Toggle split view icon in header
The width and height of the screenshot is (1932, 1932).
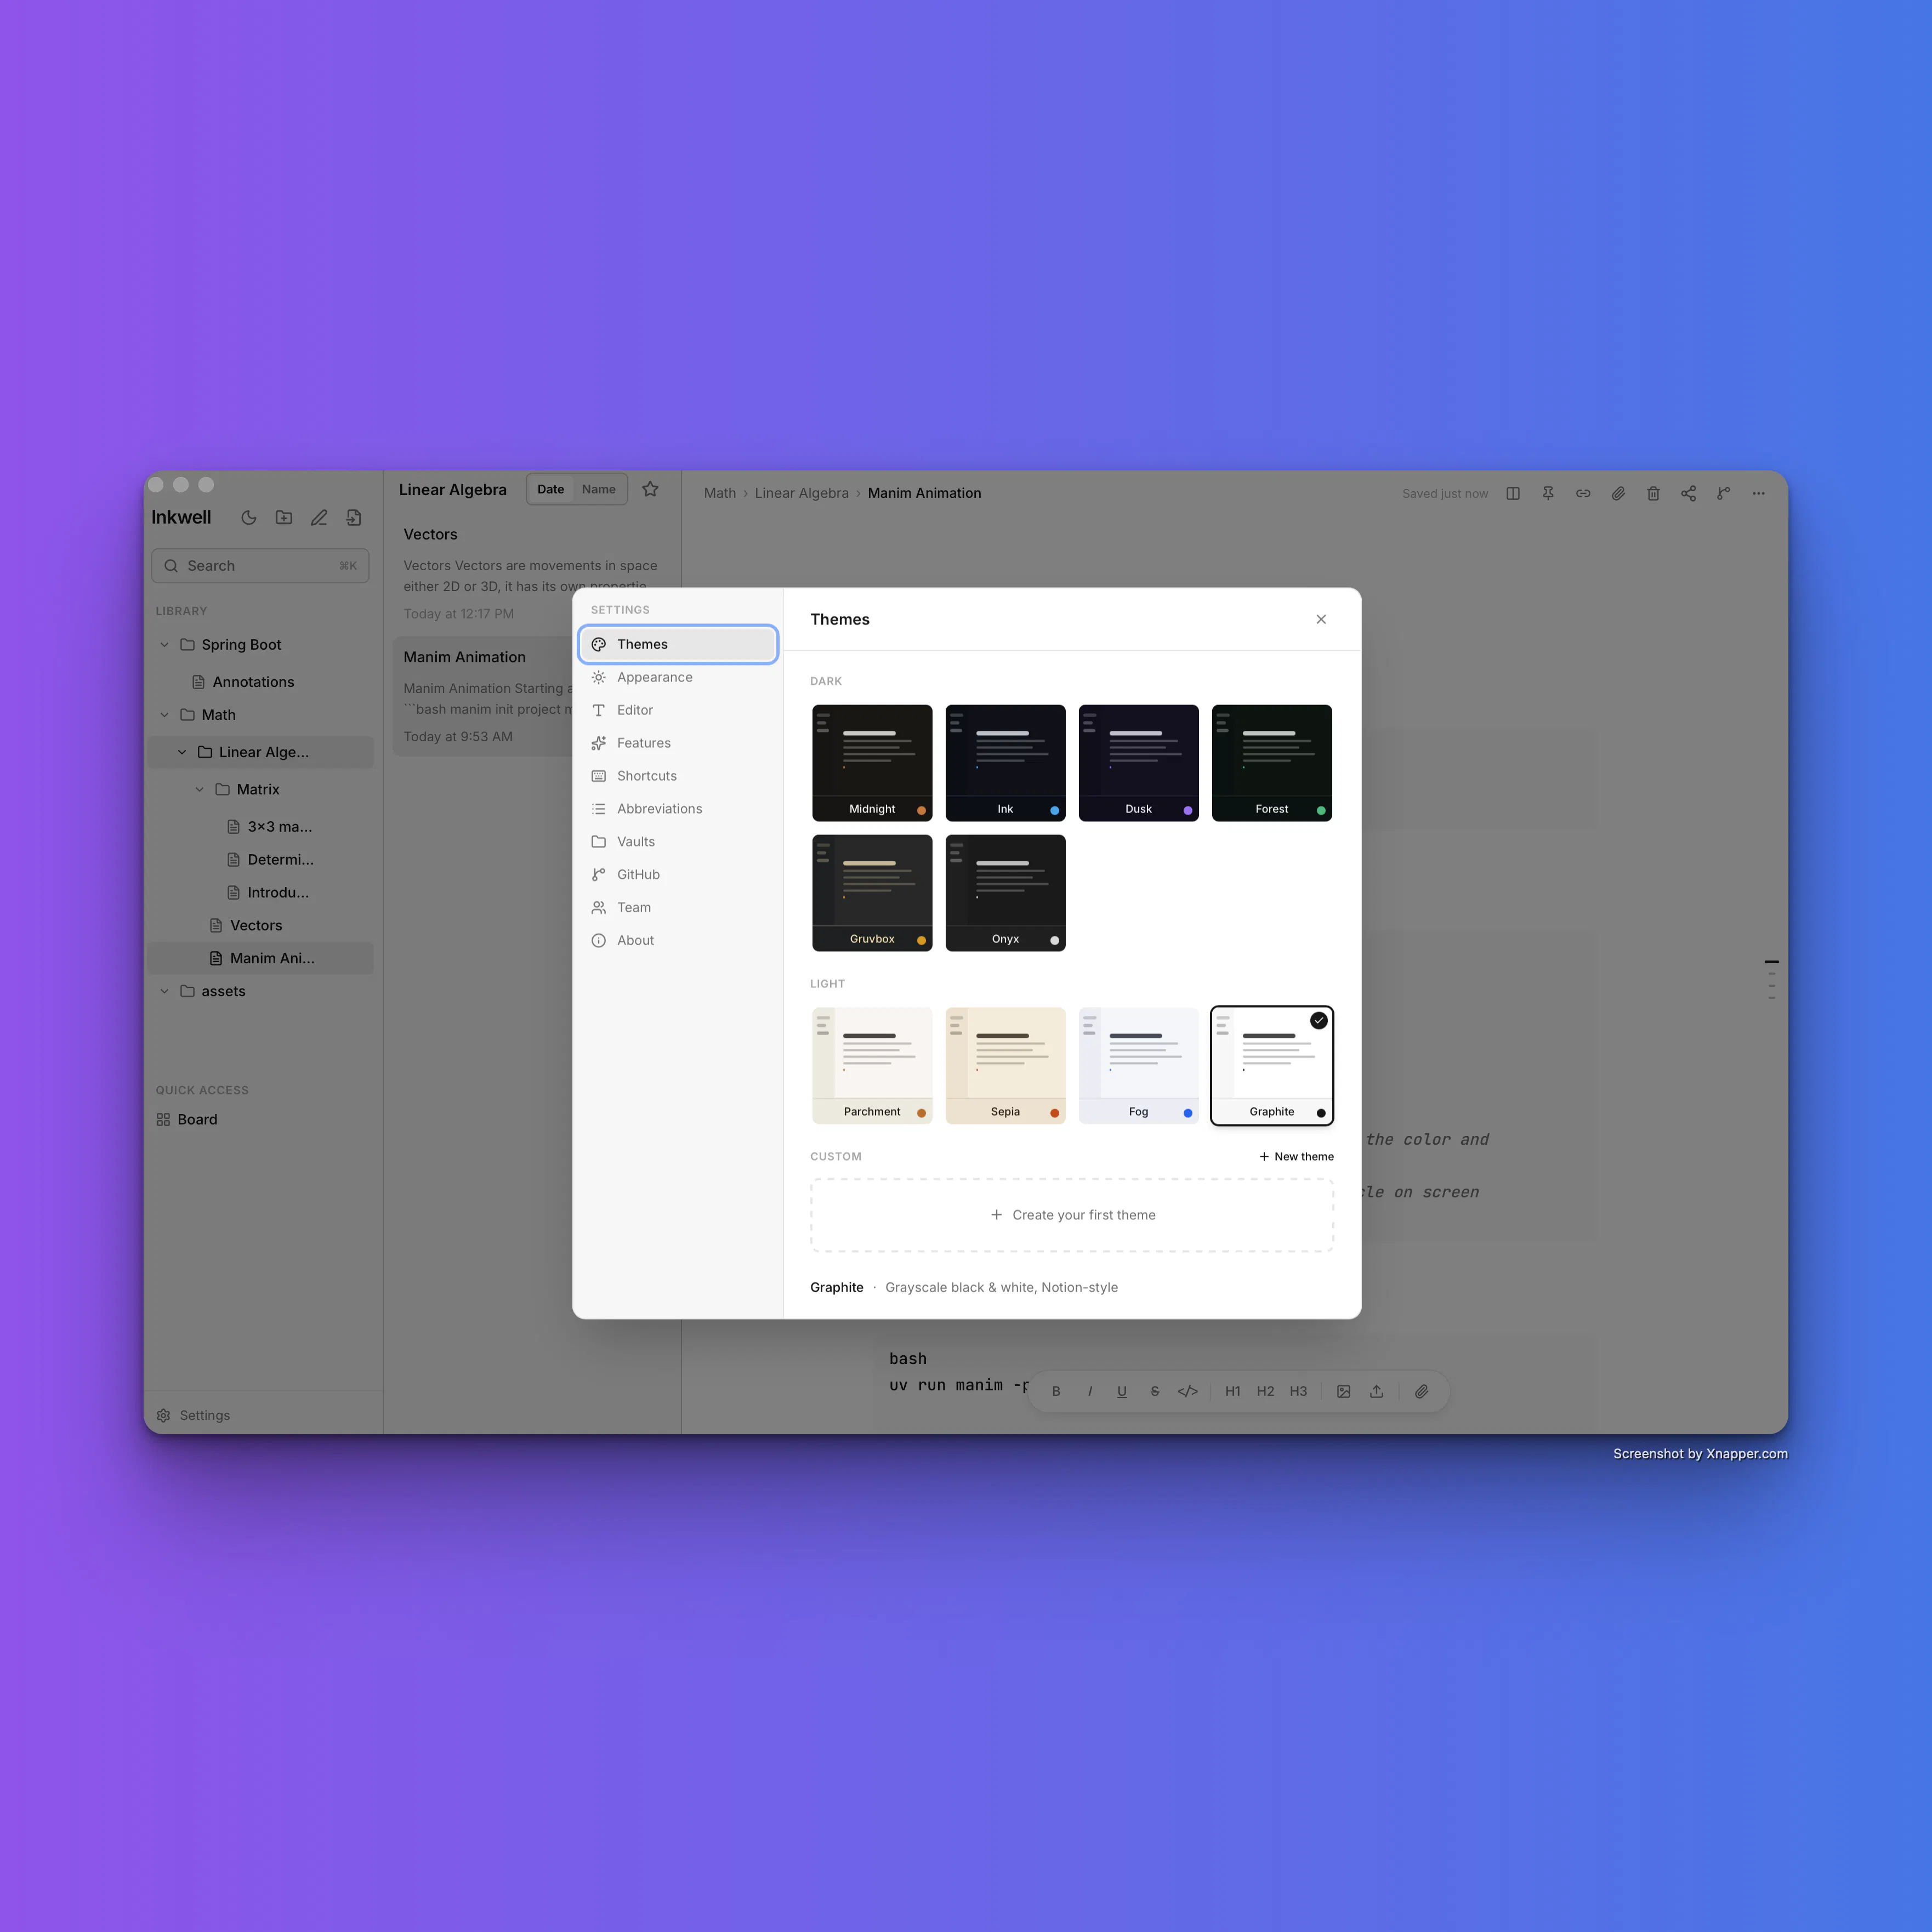[x=1513, y=493]
